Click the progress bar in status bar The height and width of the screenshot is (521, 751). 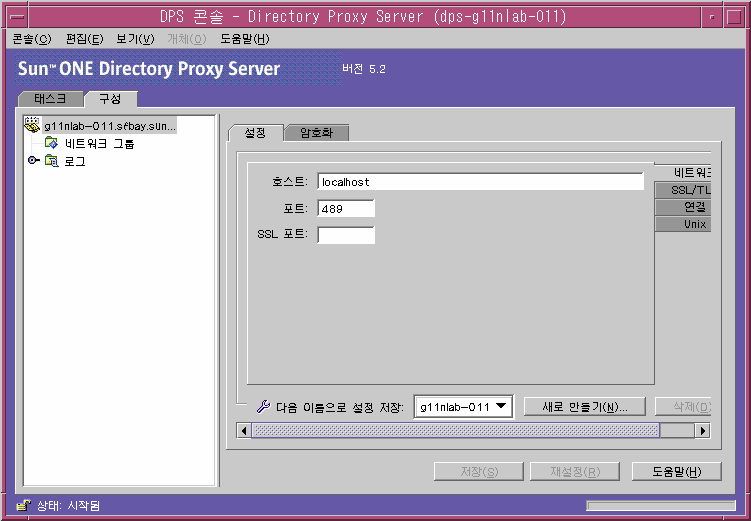click(661, 506)
